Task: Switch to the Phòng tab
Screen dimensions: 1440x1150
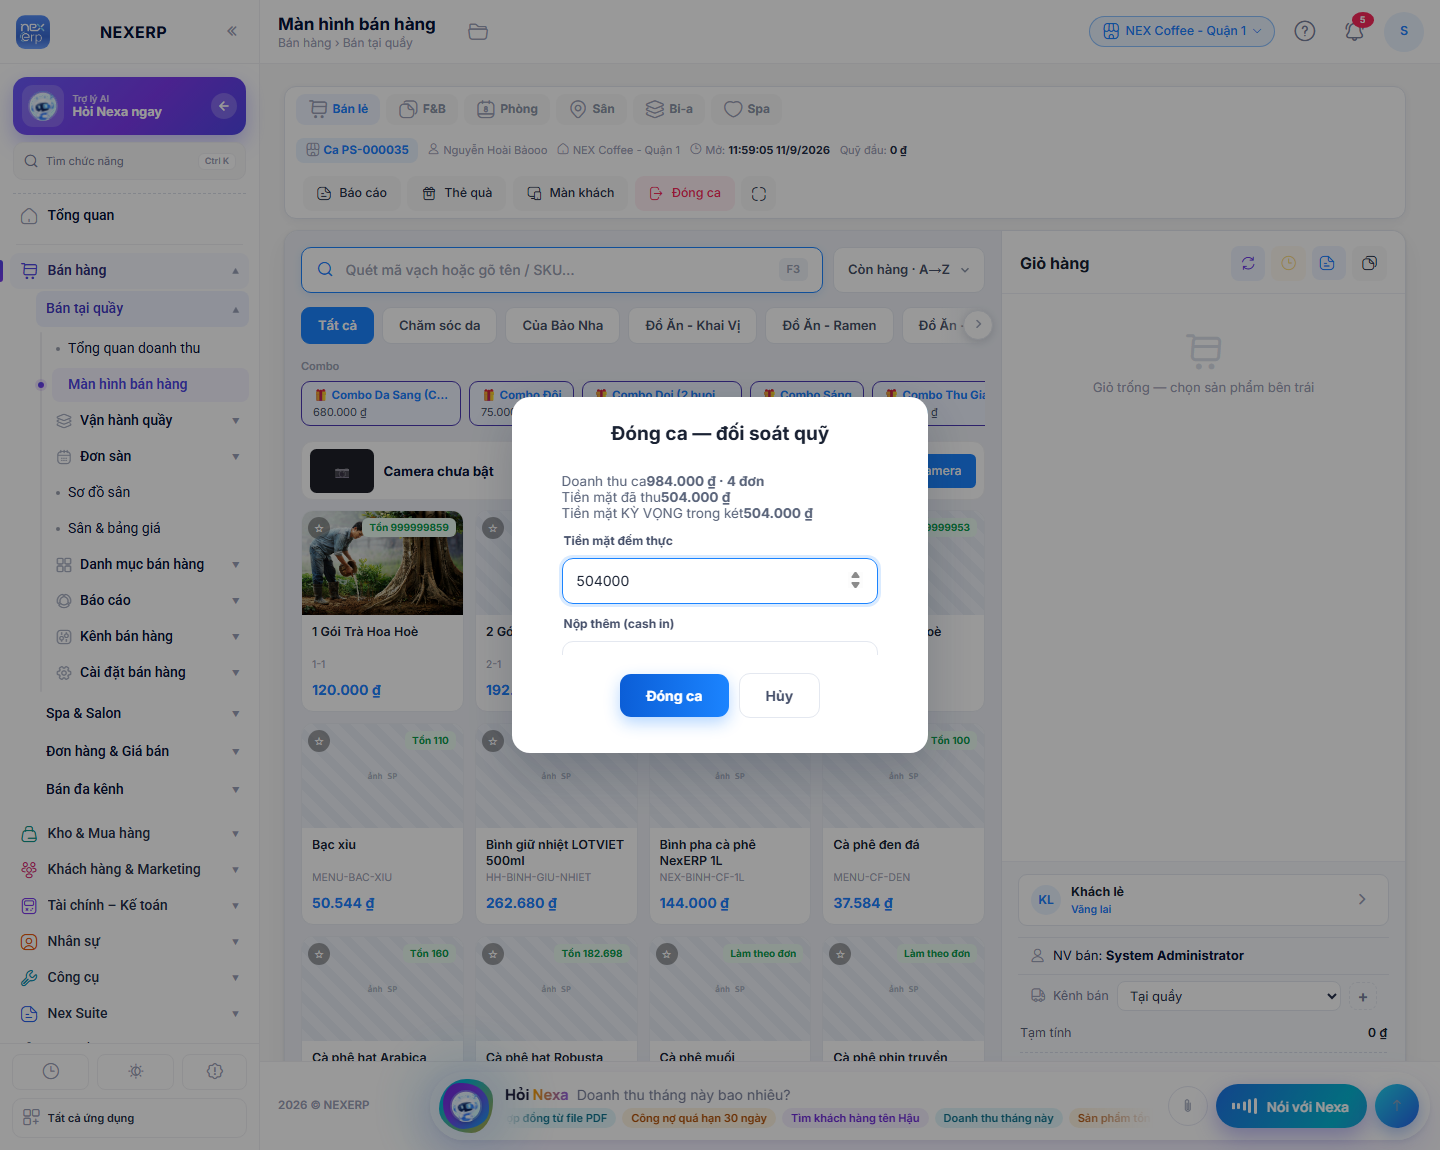Action: pos(508,109)
